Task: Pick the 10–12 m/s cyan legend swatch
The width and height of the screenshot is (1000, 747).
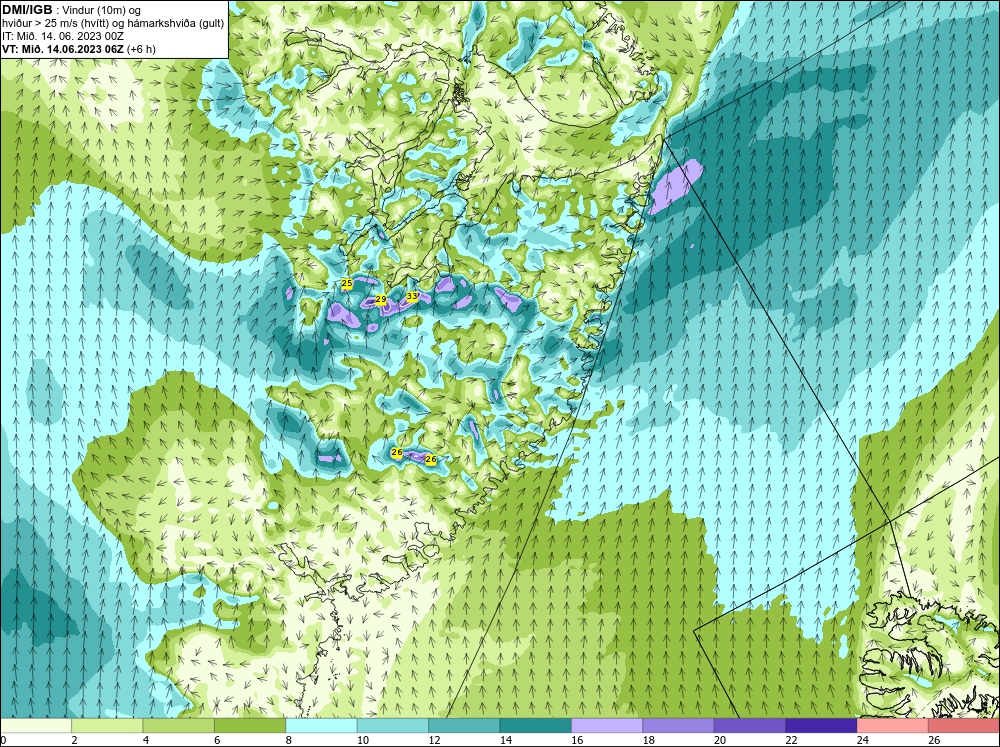Action: point(393,726)
